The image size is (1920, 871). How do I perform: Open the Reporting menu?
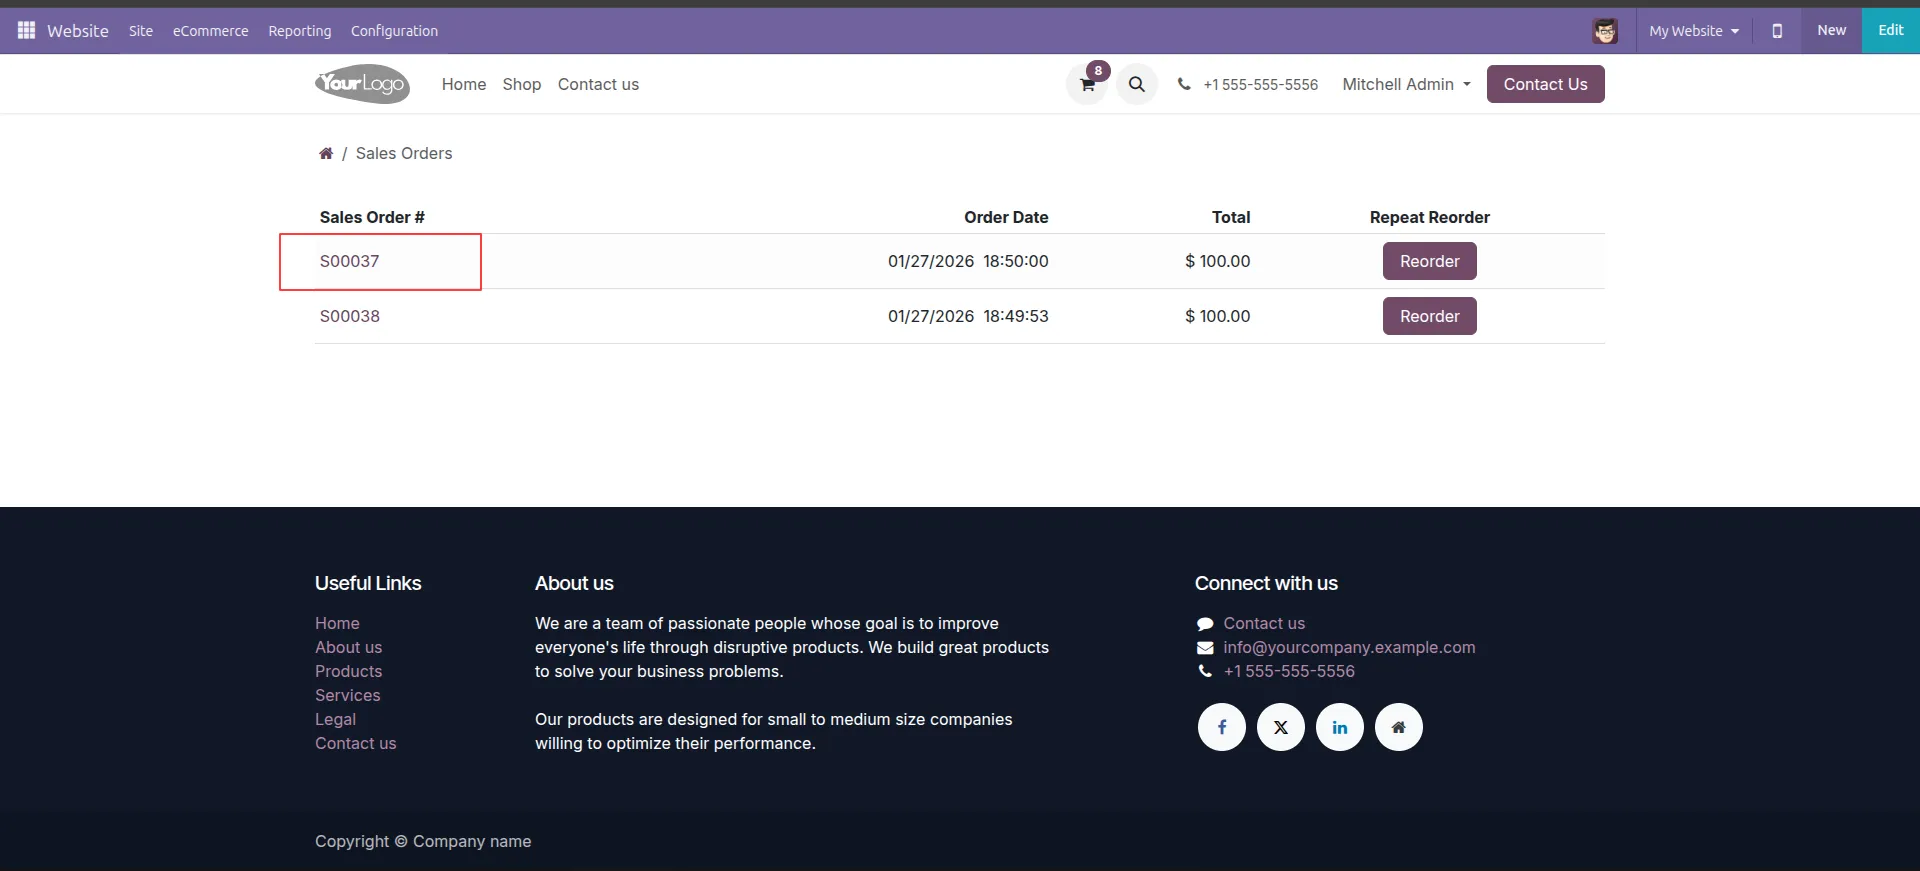tap(299, 31)
